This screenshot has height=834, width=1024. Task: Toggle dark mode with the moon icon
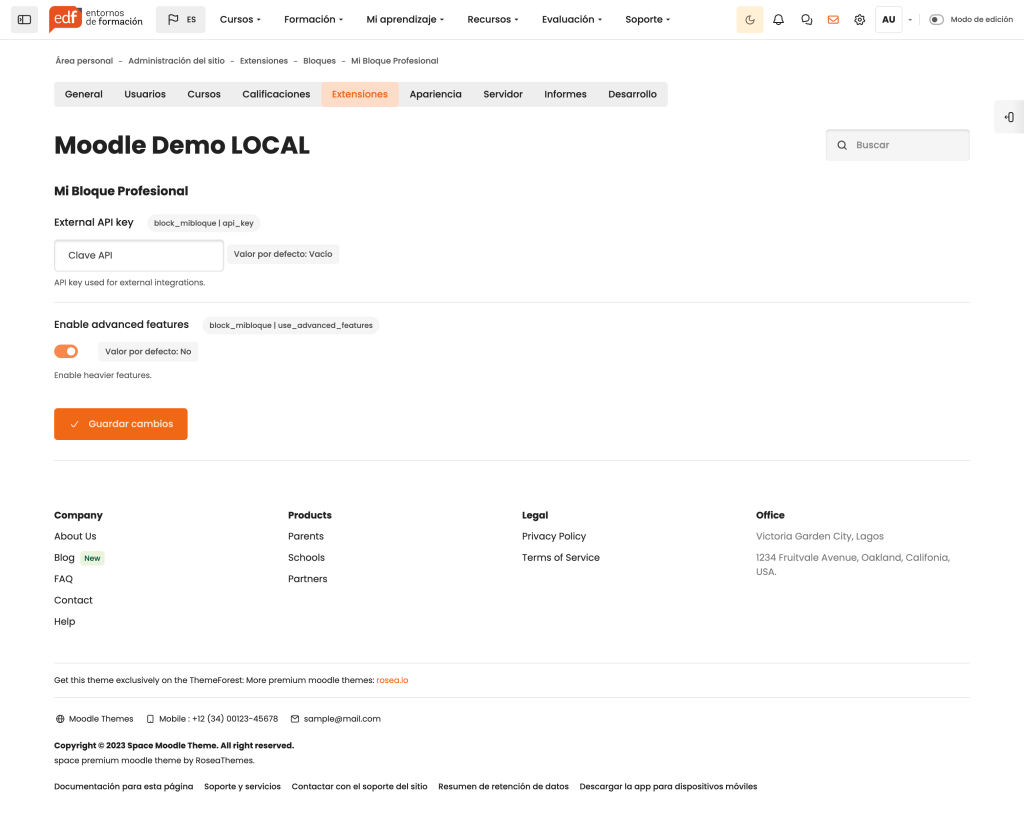(749, 19)
